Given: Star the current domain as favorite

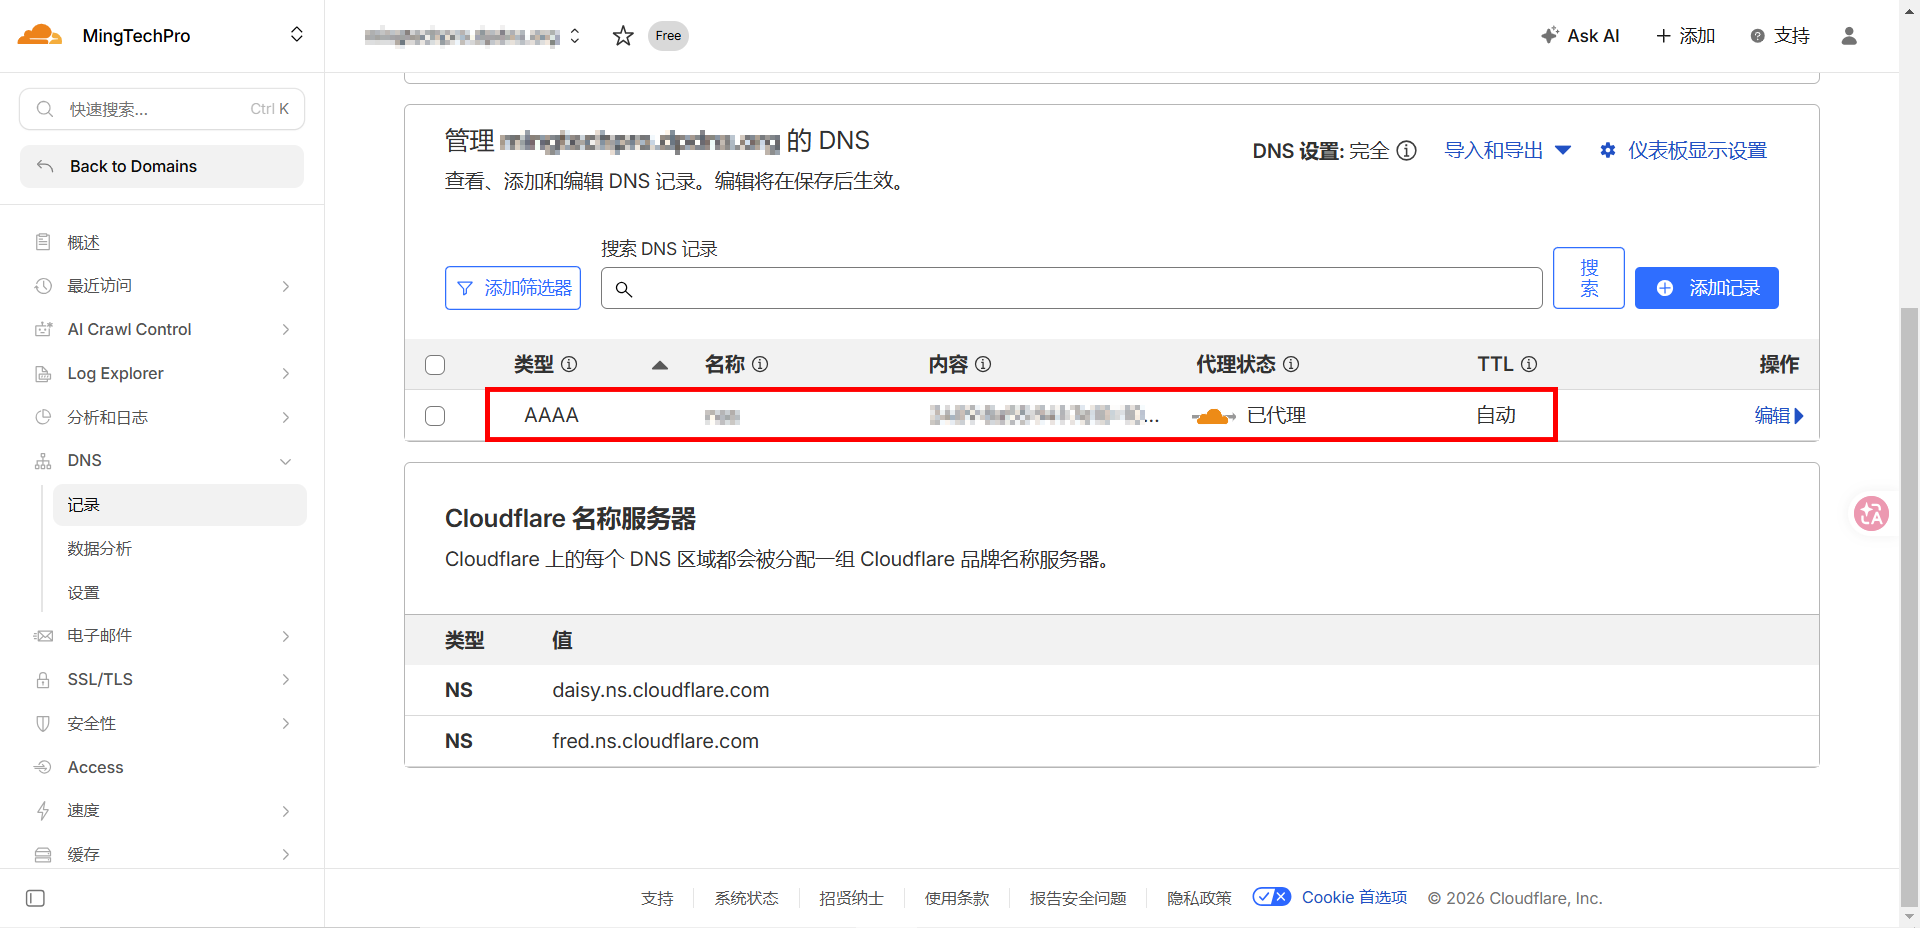Looking at the screenshot, I should tap(623, 36).
